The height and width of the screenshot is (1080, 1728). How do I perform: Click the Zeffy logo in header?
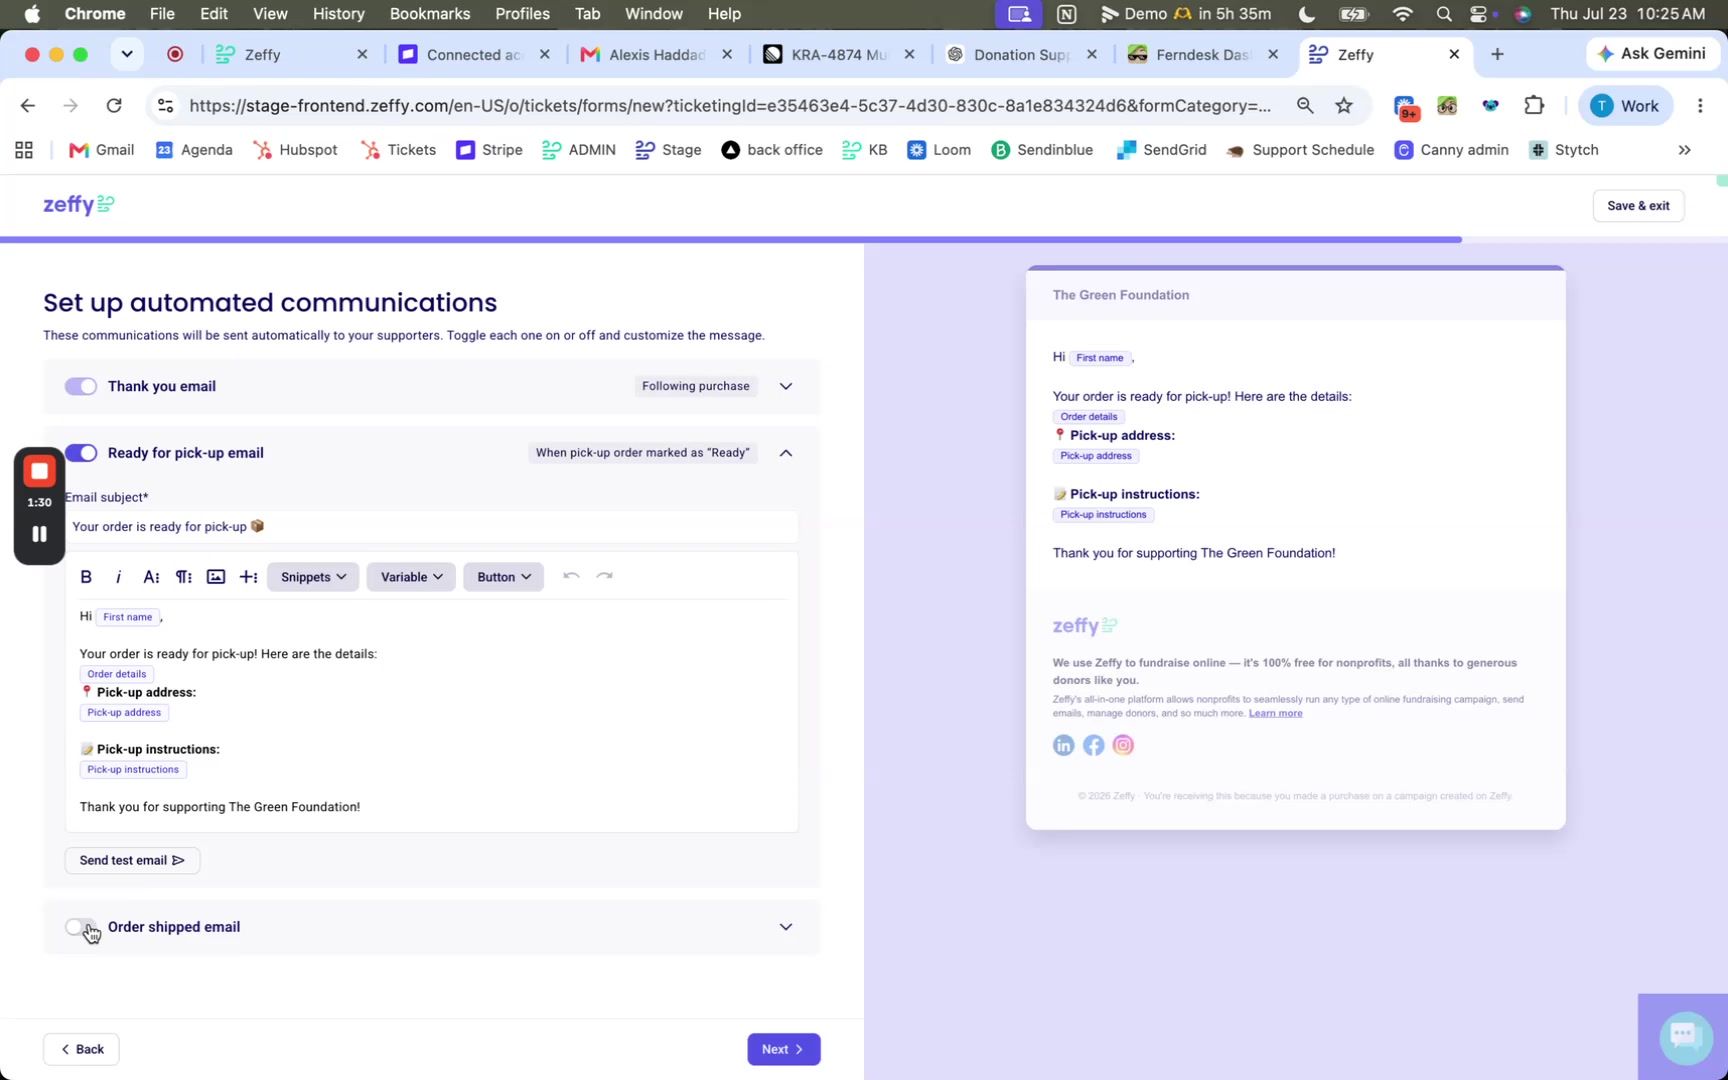click(x=79, y=205)
